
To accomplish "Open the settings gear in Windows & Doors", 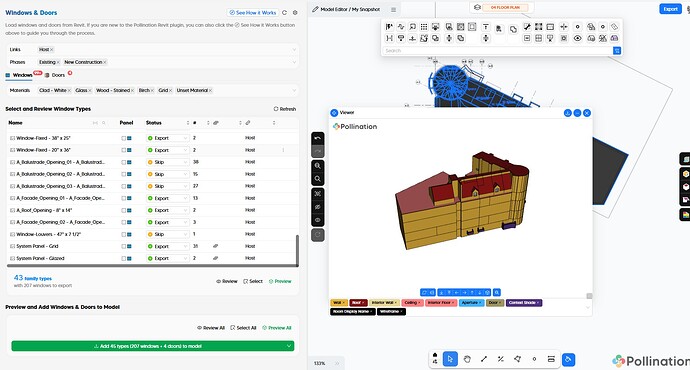I will point(295,13).
